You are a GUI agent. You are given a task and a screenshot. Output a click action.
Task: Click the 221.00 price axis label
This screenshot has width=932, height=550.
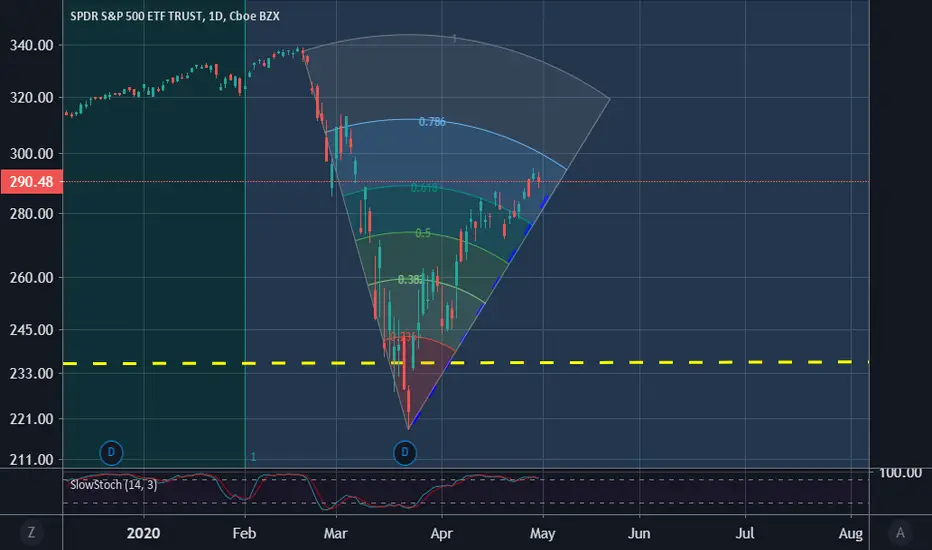click(x=32, y=419)
